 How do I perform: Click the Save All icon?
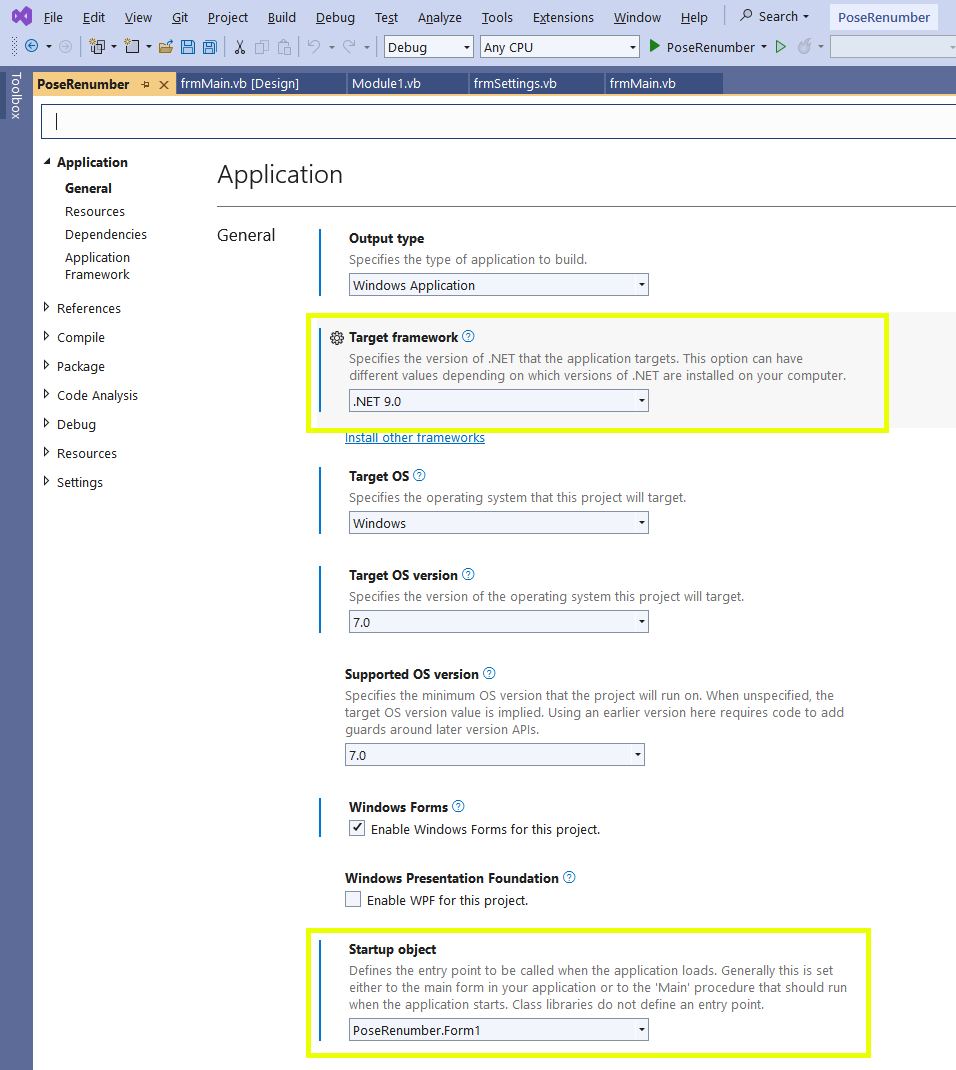[209, 46]
